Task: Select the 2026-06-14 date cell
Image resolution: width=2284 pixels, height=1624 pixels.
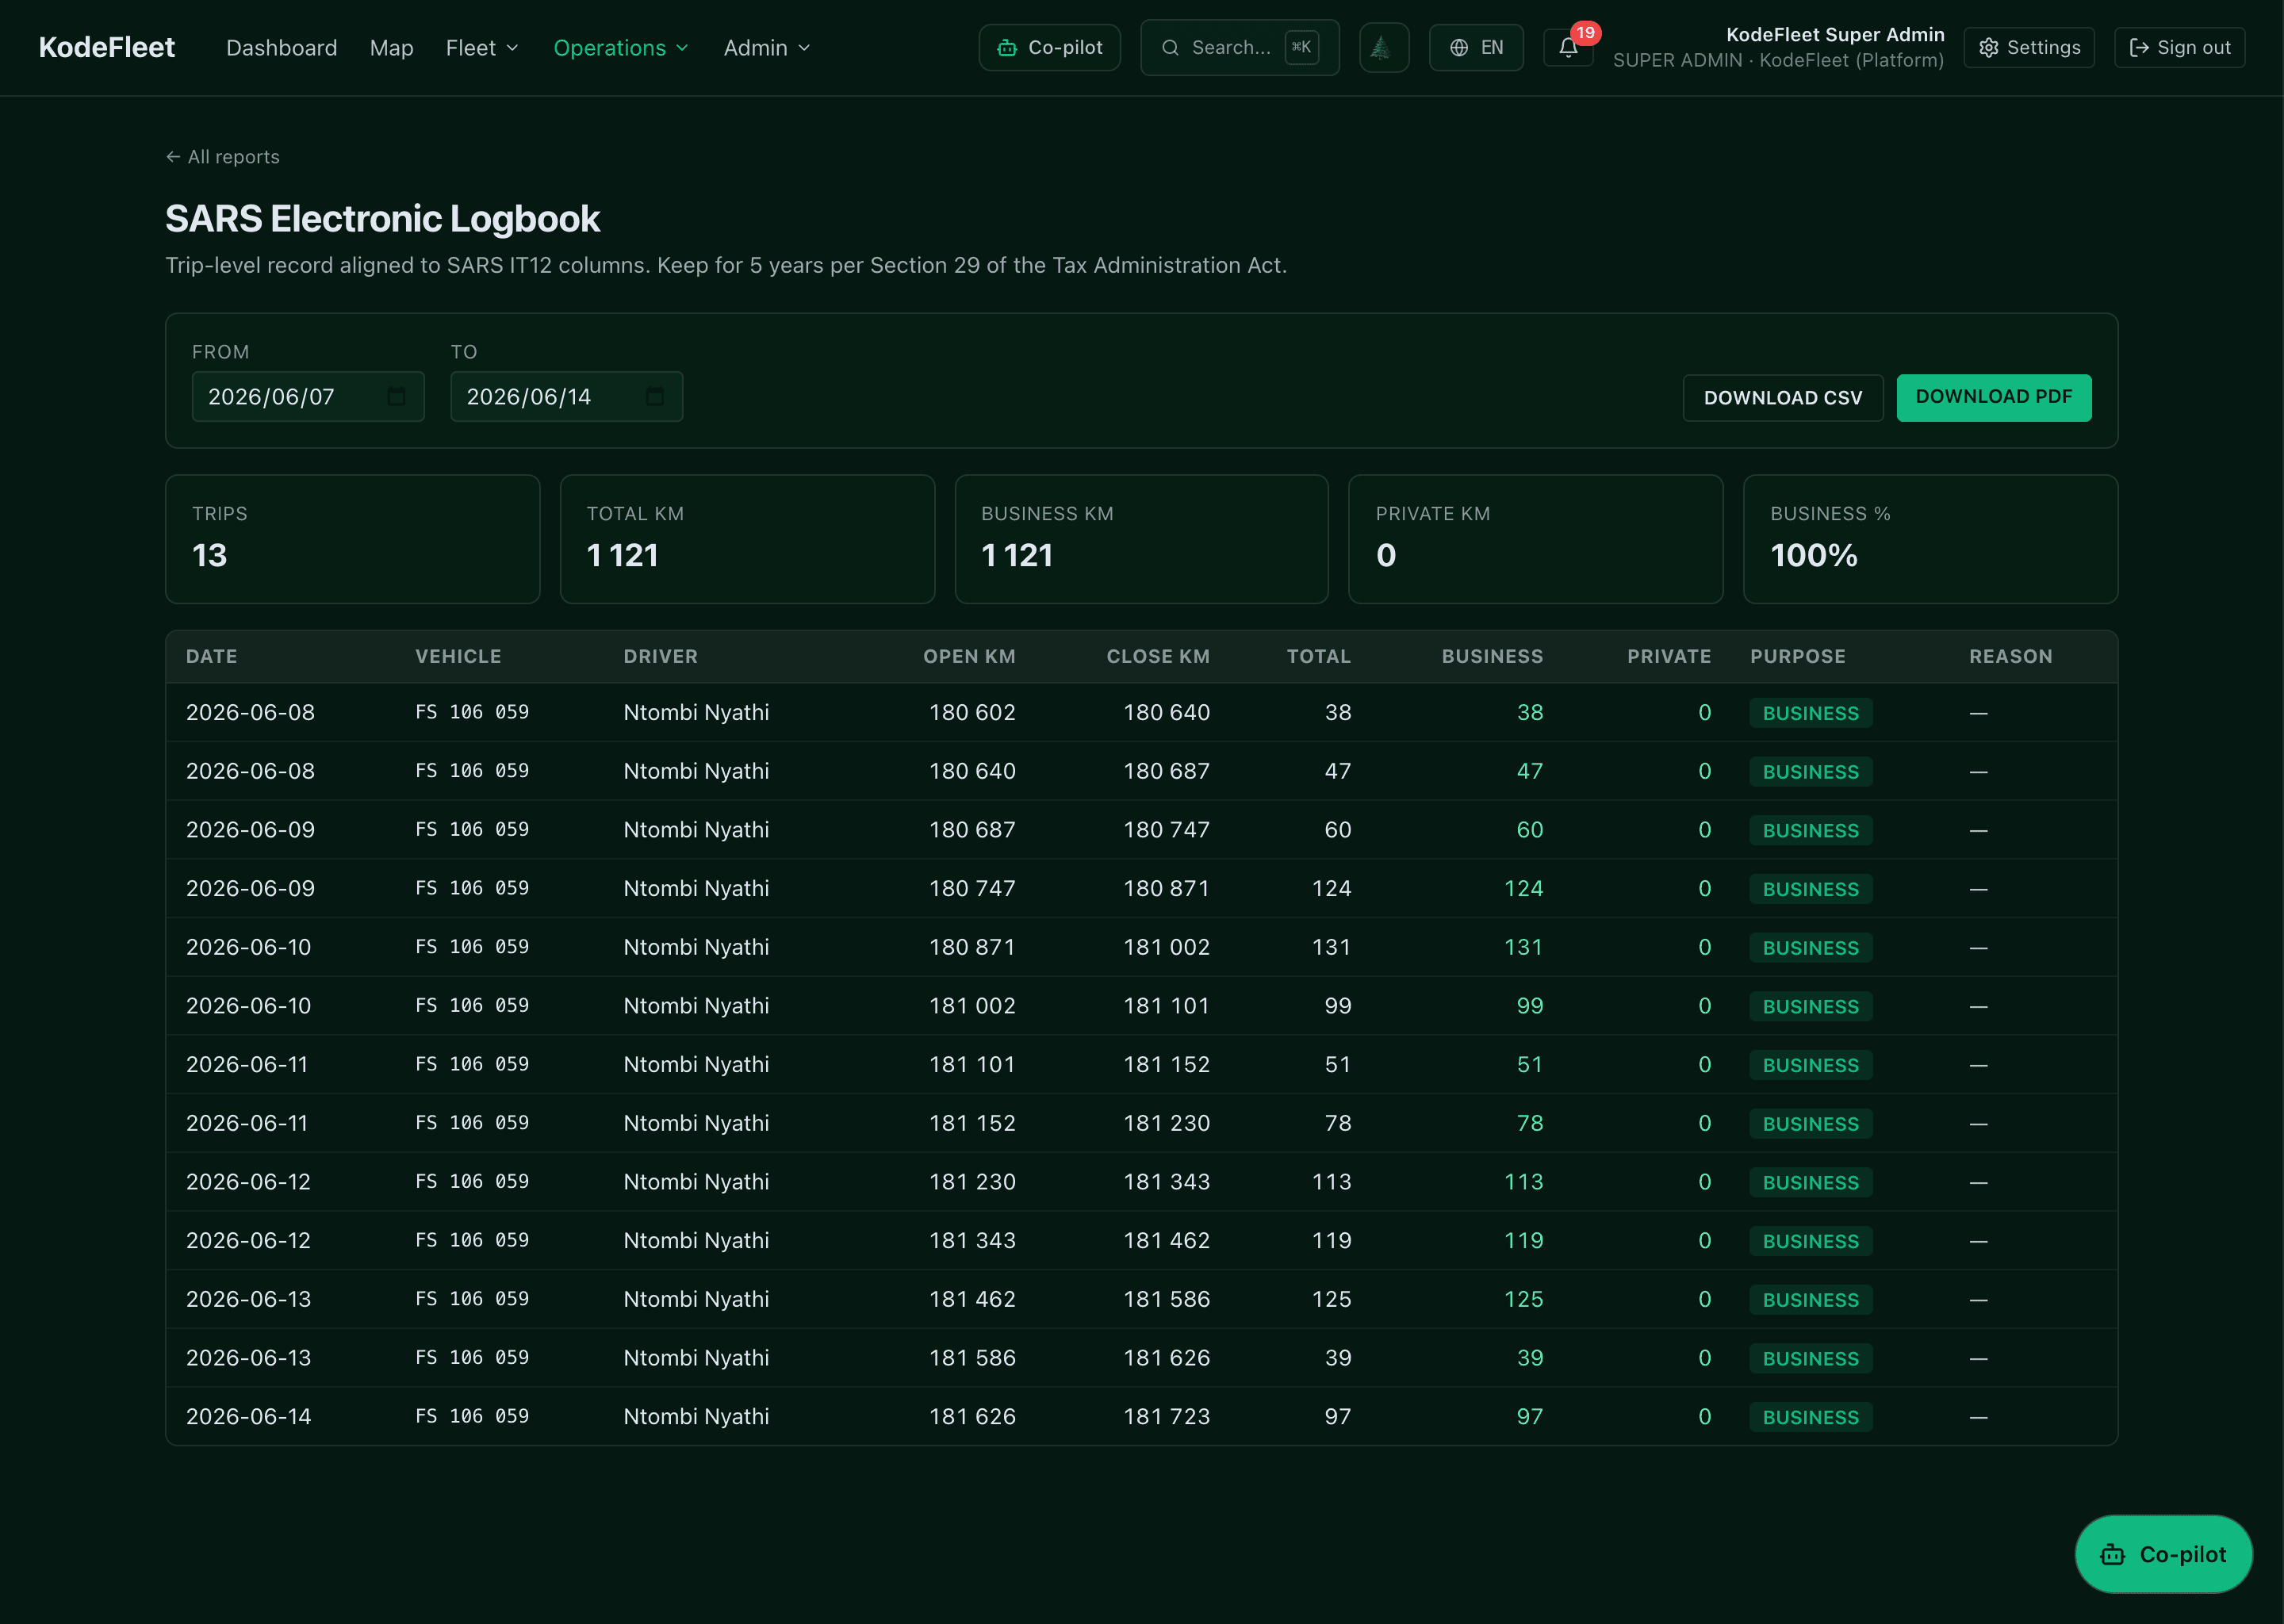Action: point(248,1416)
